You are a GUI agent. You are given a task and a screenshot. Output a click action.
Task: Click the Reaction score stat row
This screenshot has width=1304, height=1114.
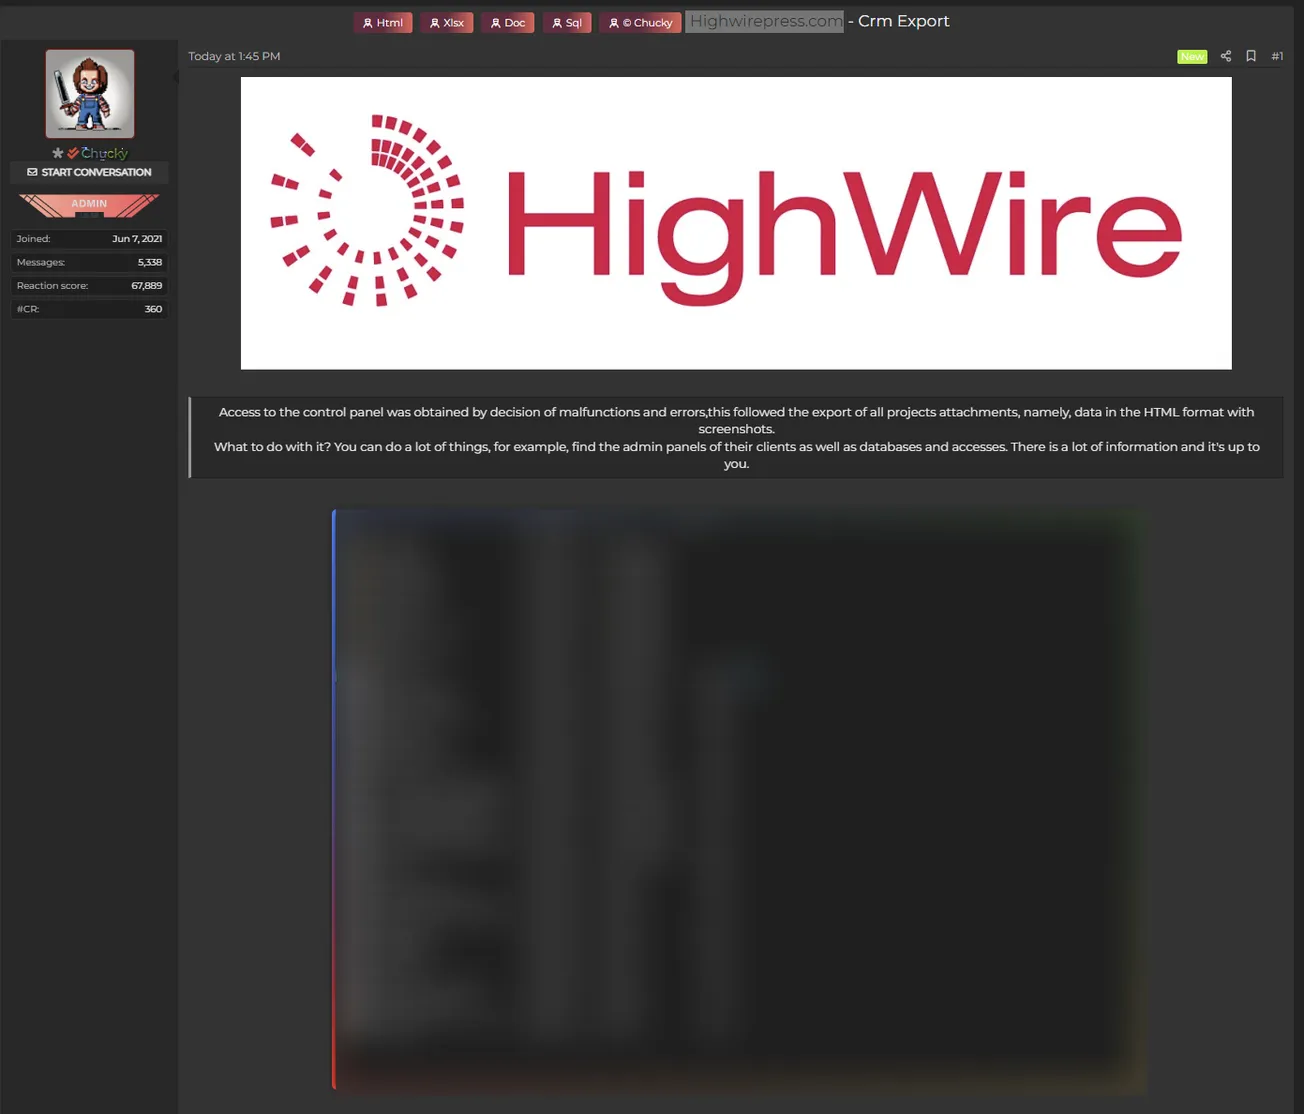point(89,286)
